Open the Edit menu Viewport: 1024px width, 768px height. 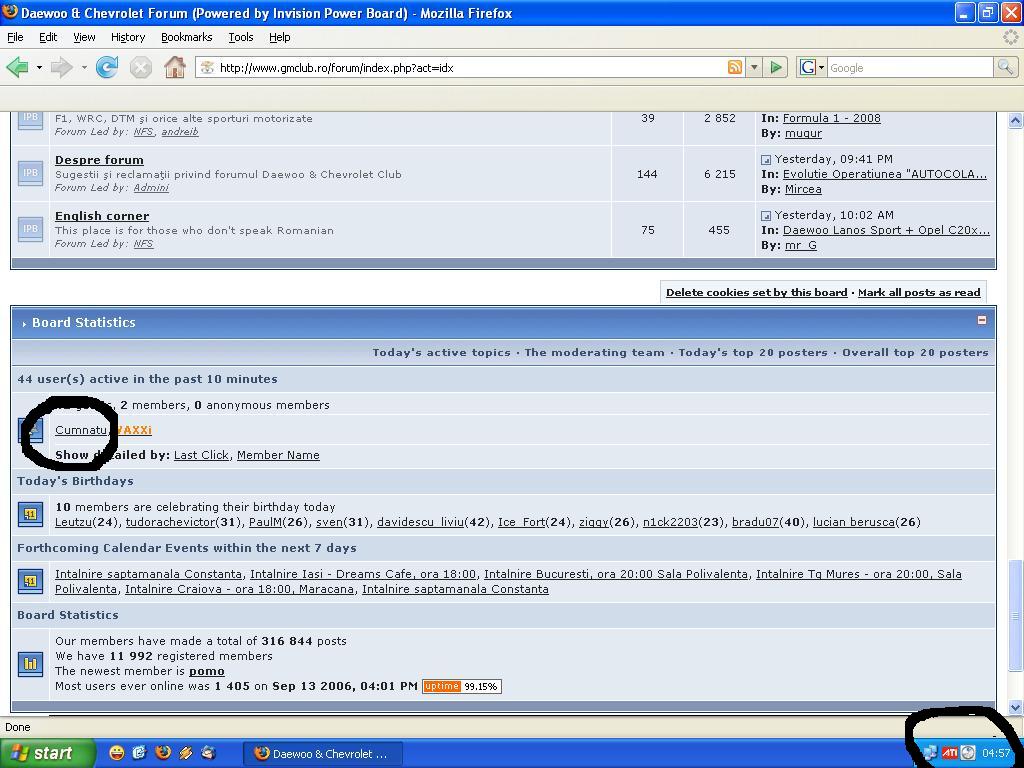pos(48,37)
